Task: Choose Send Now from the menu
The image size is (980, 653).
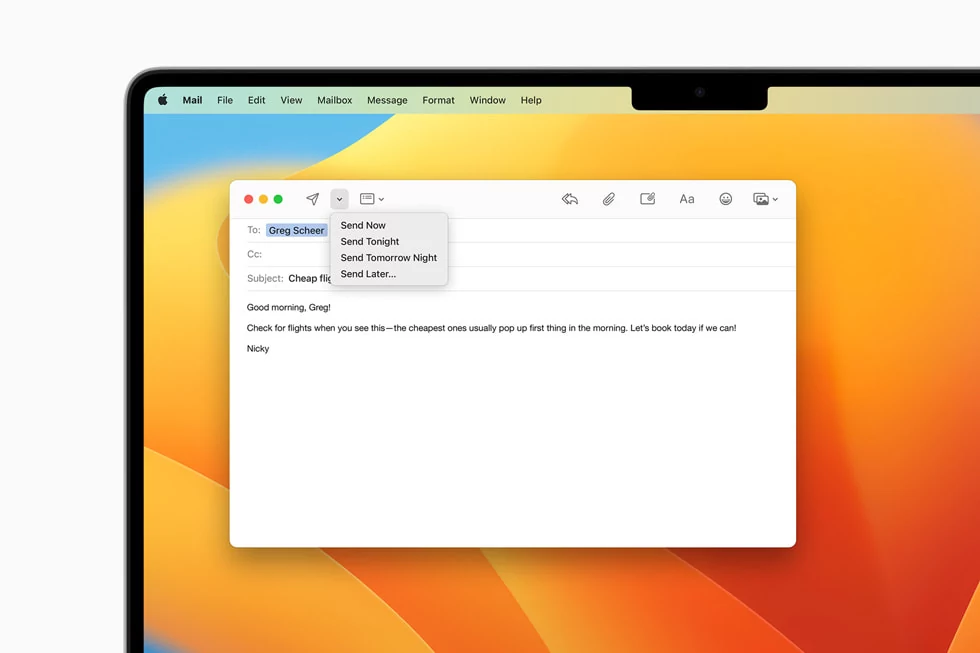Action: 389,225
